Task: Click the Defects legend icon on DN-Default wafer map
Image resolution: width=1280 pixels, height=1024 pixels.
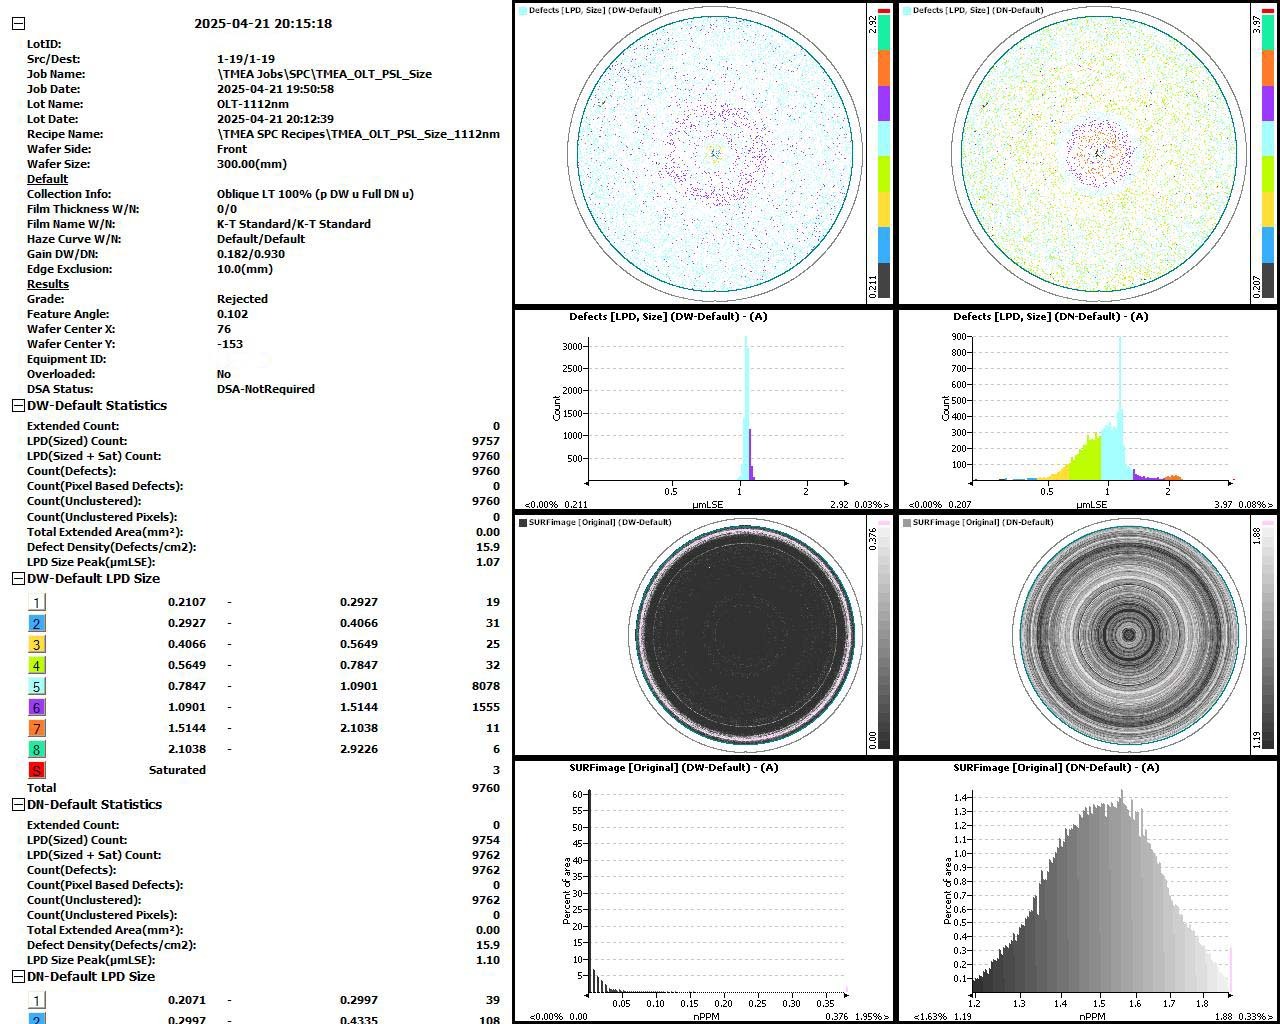Action: point(908,9)
